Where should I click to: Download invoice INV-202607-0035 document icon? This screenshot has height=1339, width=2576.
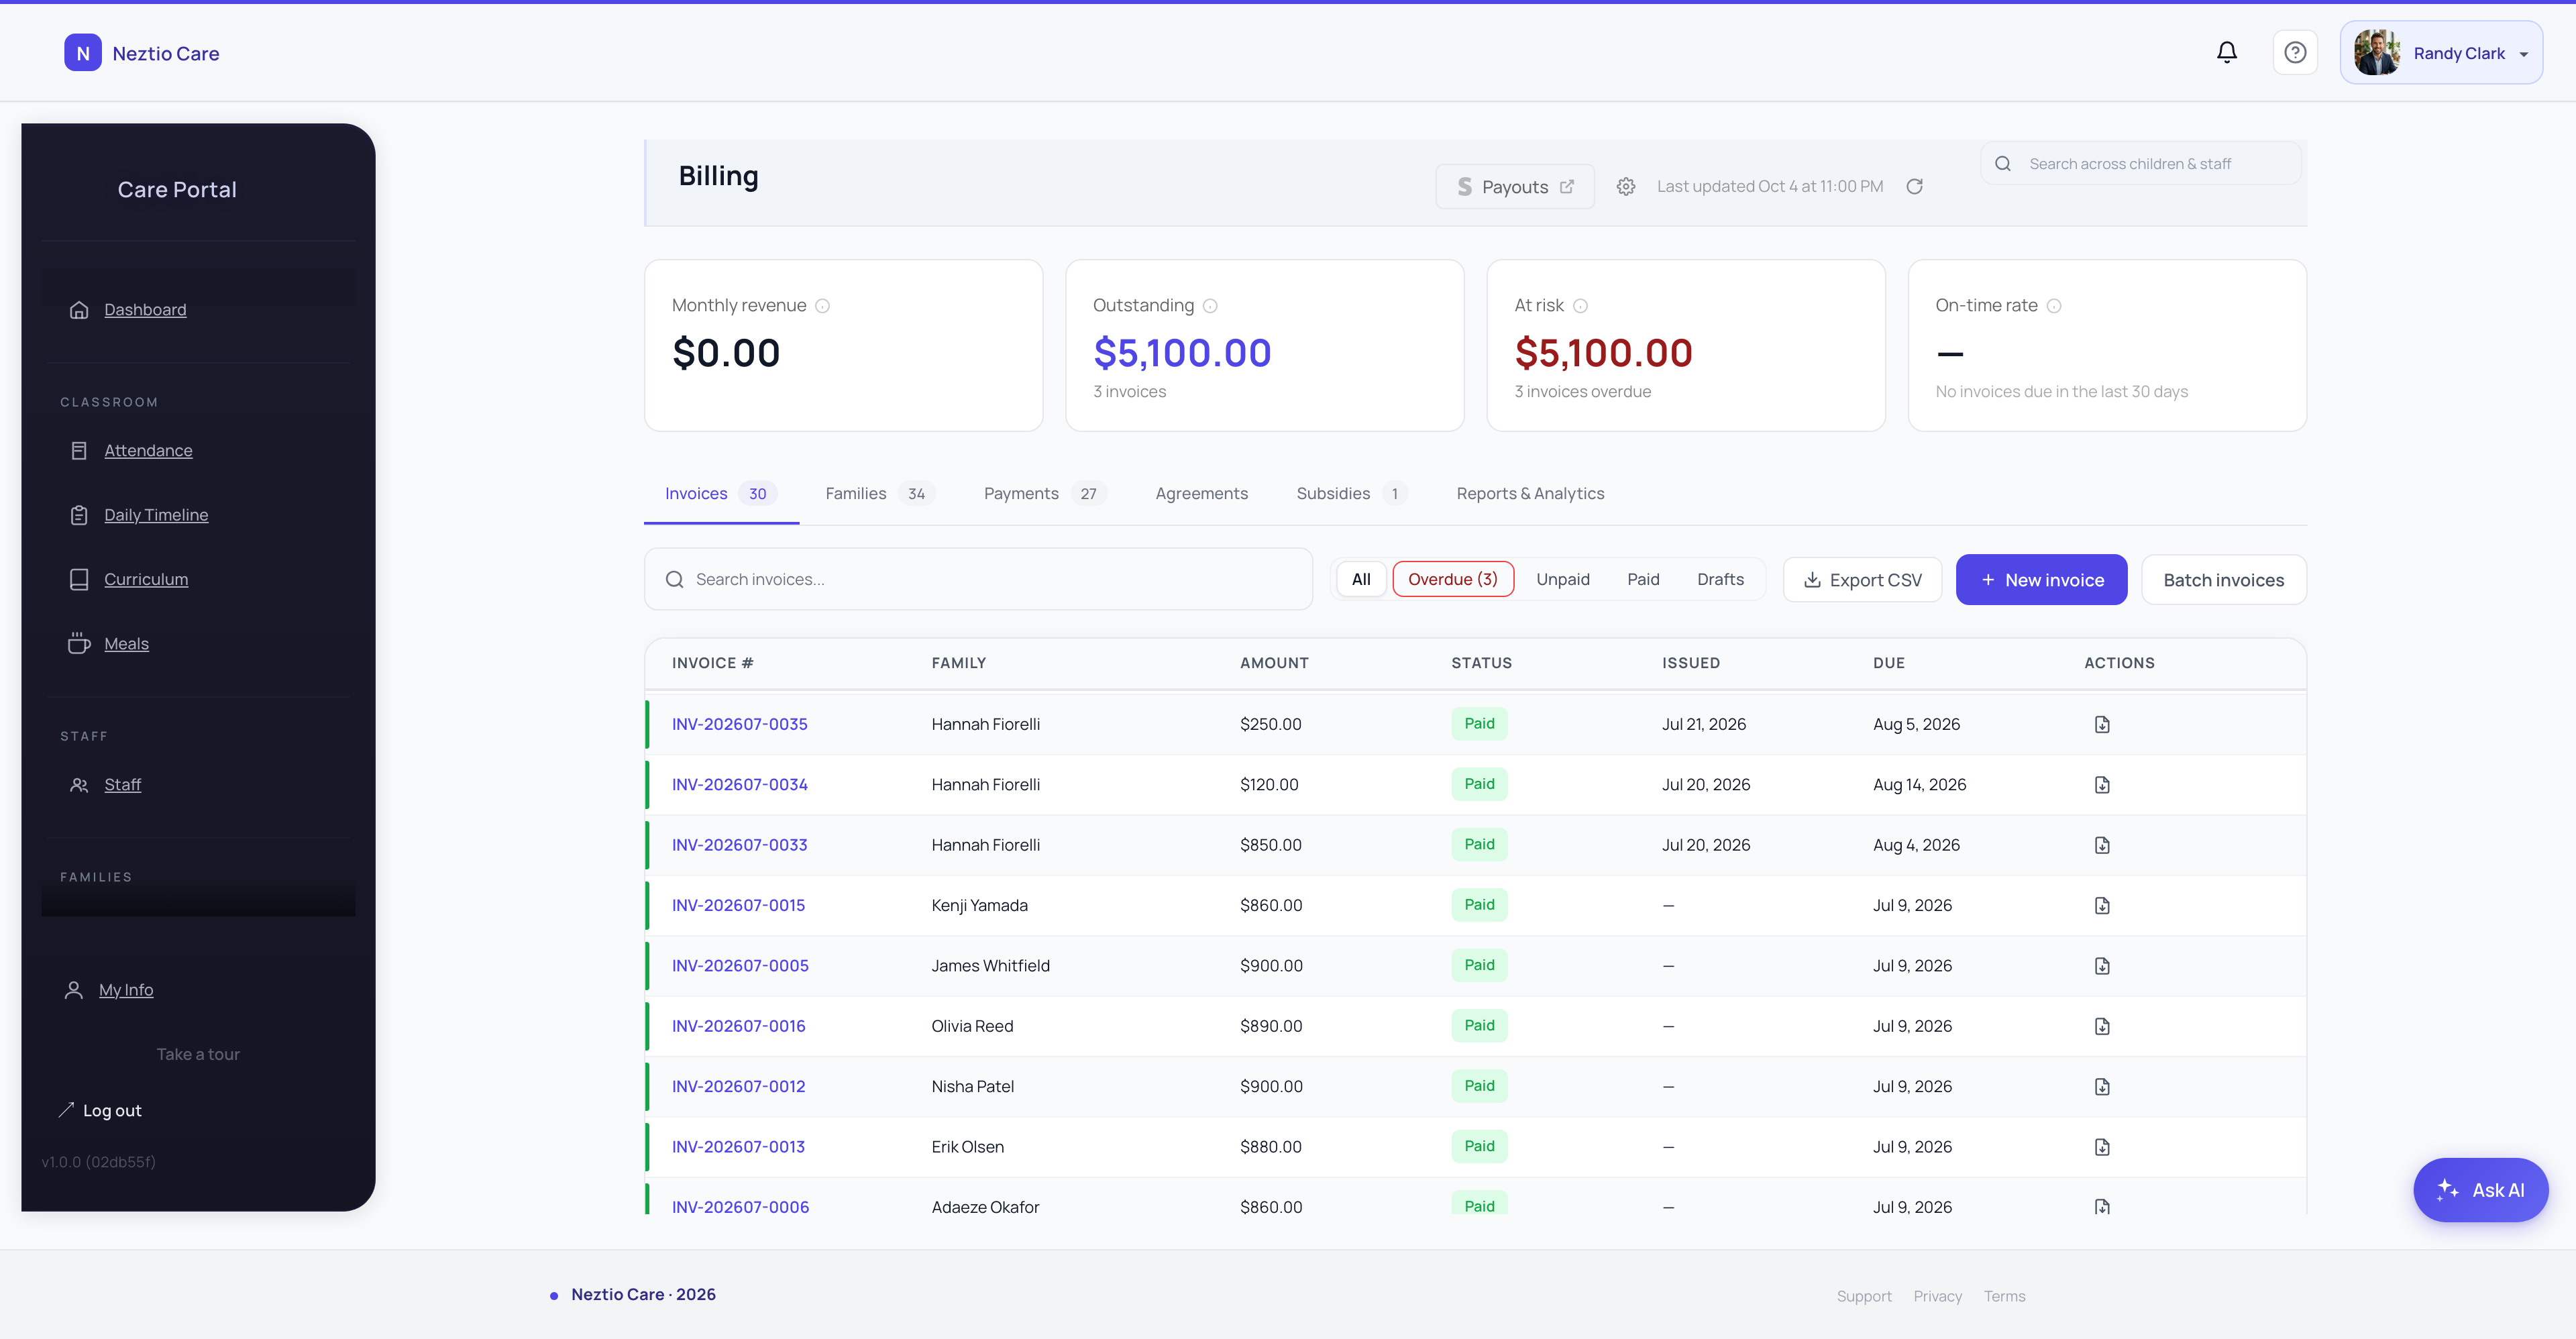2102,725
